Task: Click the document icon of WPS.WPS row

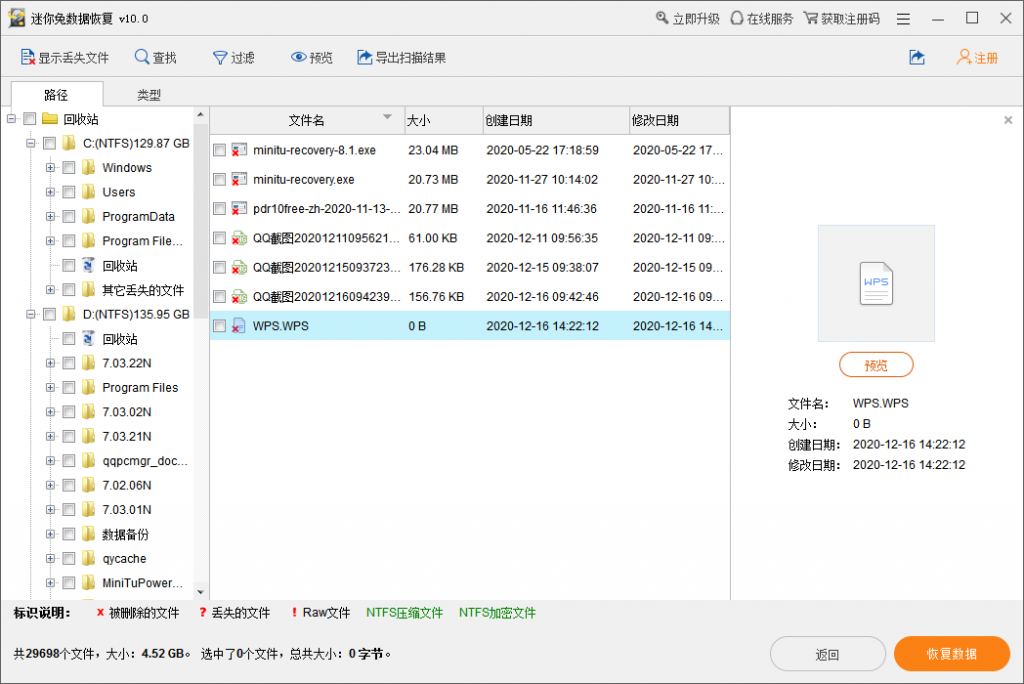Action: 239,326
